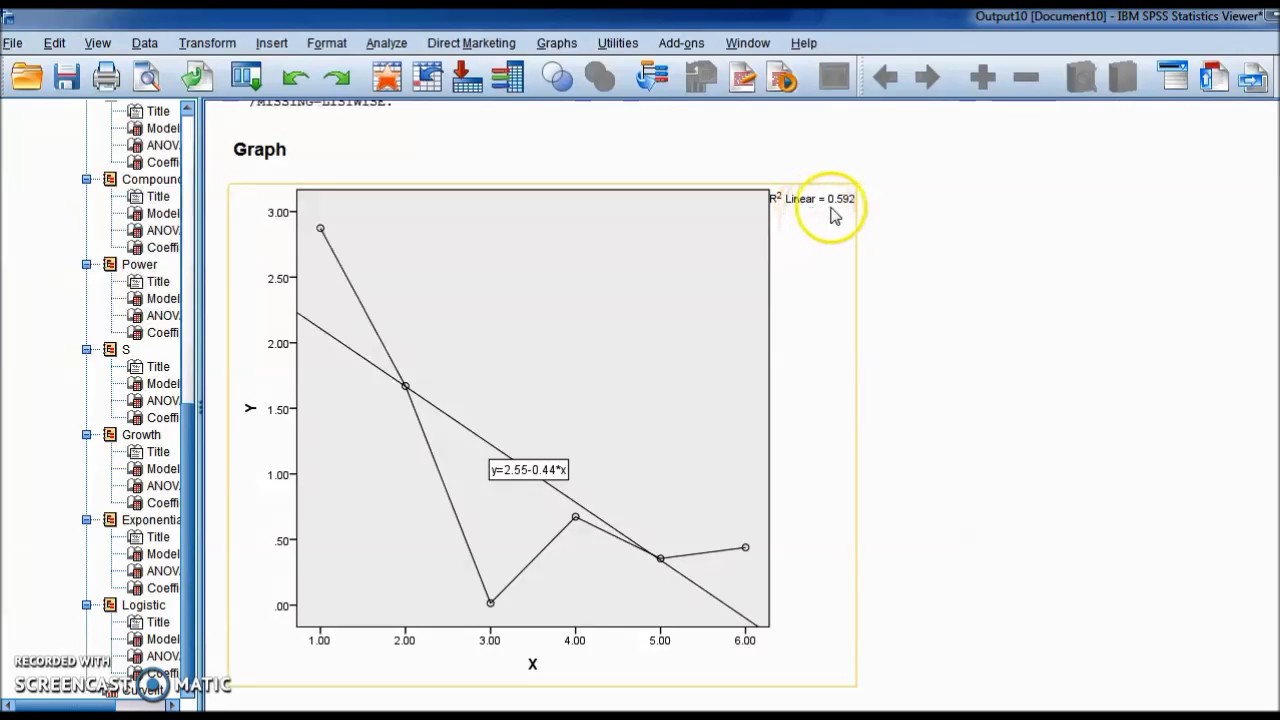Image resolution: width=1280 pixels, height=720 pixels.
Task: Open the Data menu
Action: click(145, 43)
